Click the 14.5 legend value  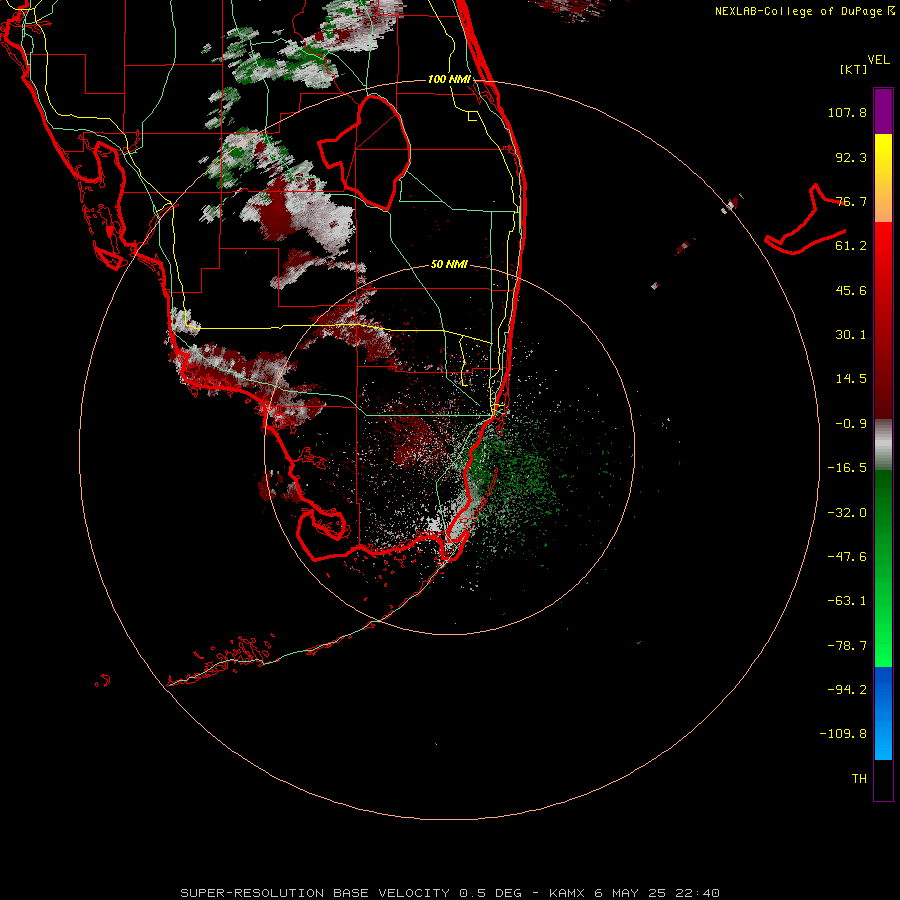[851, 379]
